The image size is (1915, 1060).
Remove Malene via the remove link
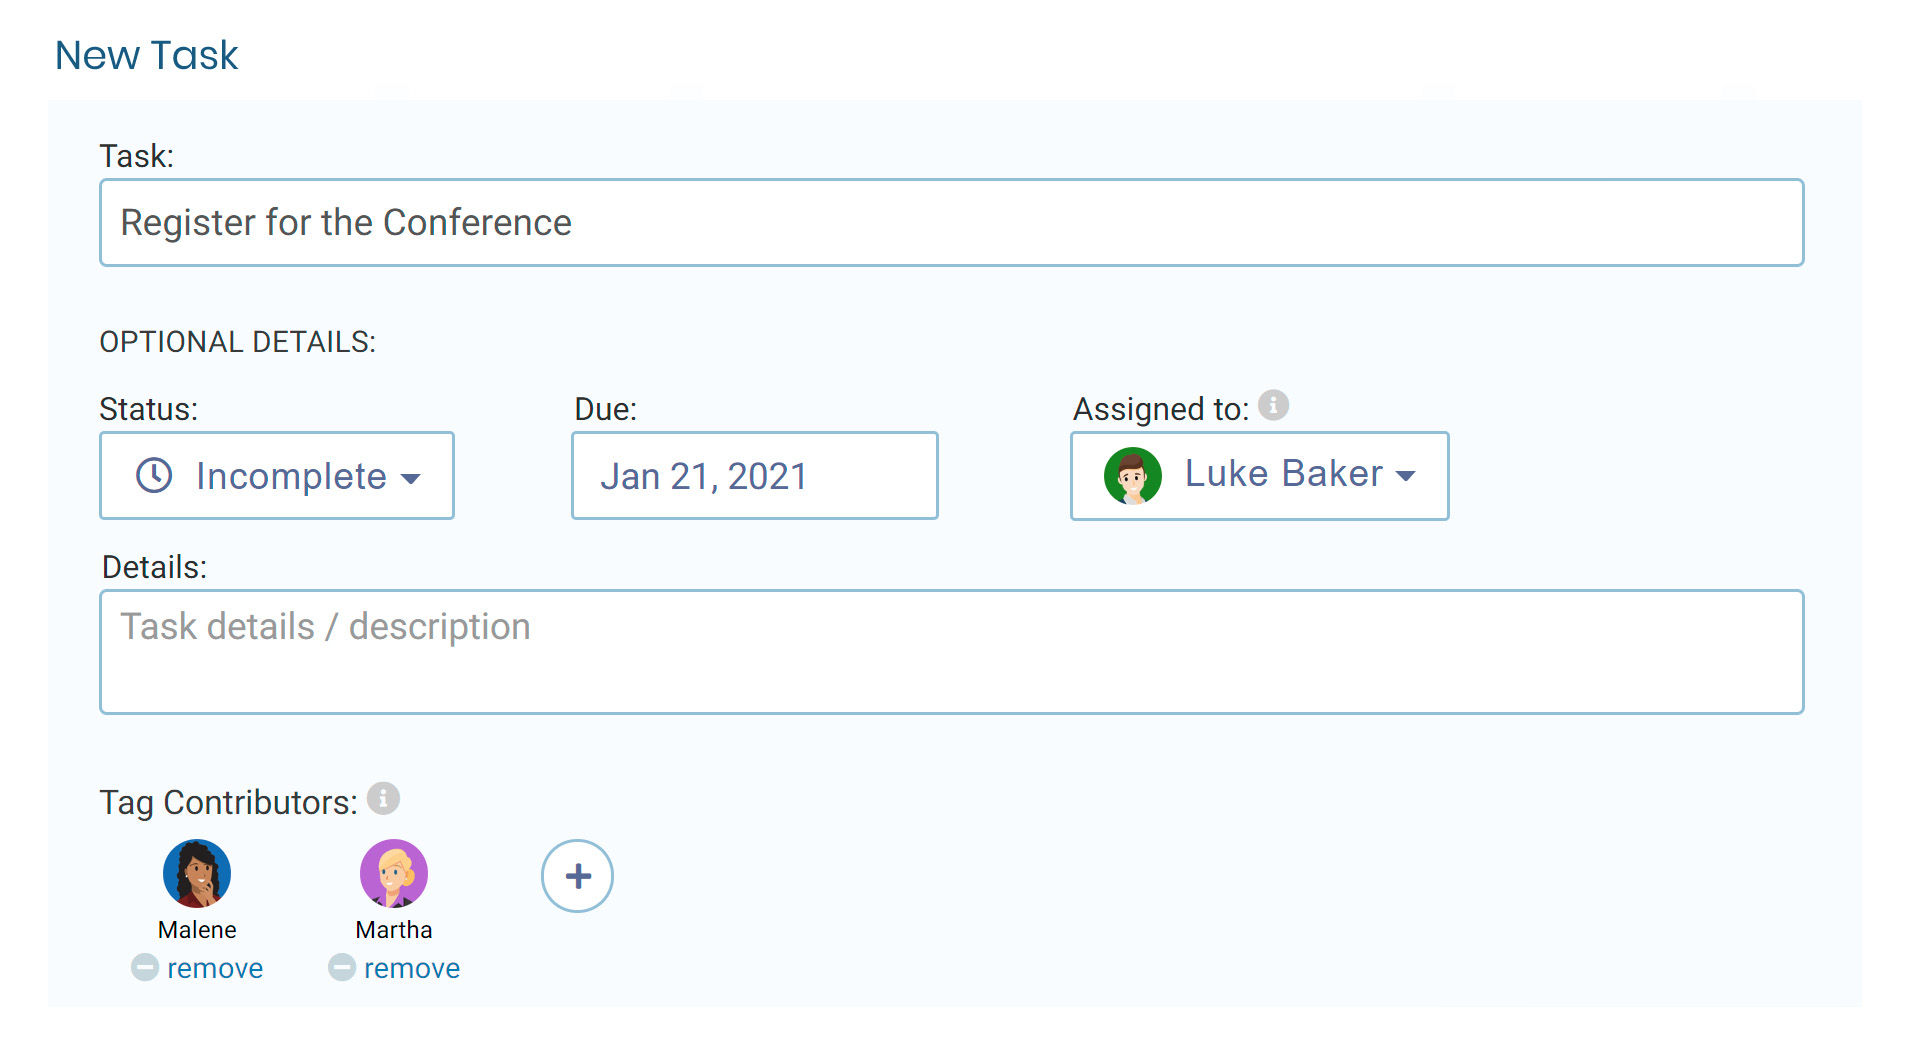pos(215,968)
